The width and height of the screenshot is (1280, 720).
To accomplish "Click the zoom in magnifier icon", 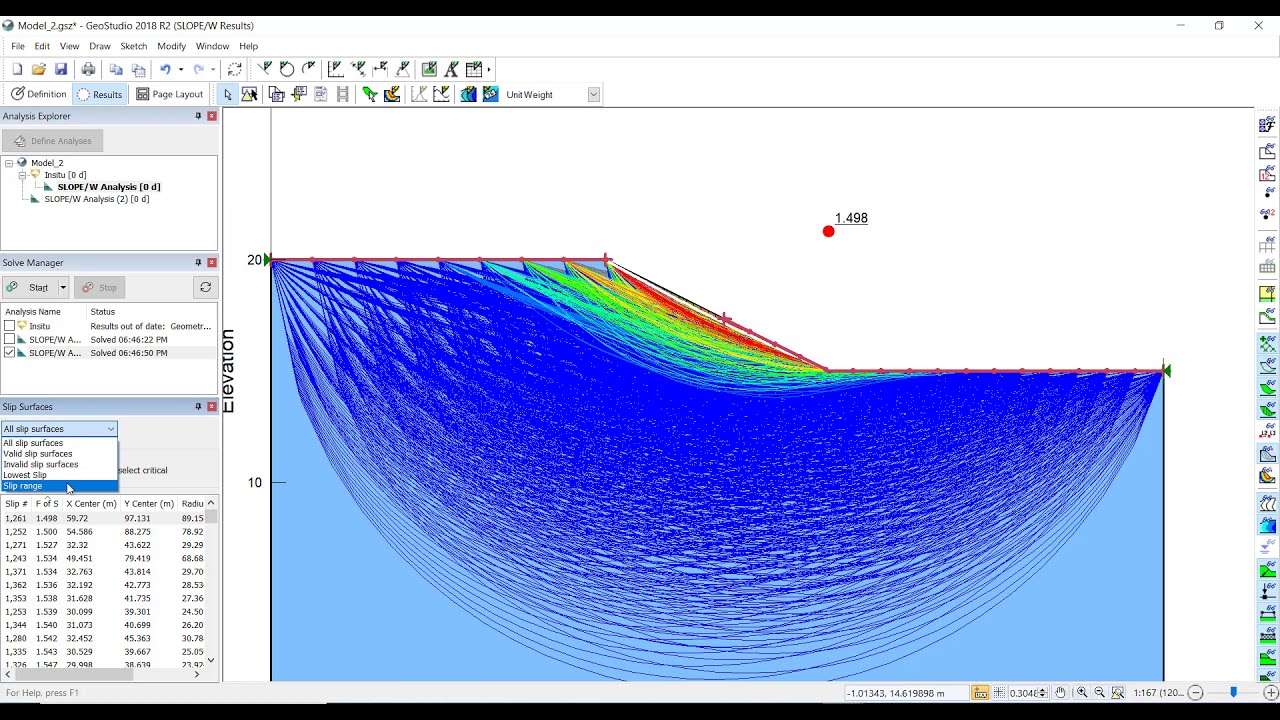I will click(1082, 692).
